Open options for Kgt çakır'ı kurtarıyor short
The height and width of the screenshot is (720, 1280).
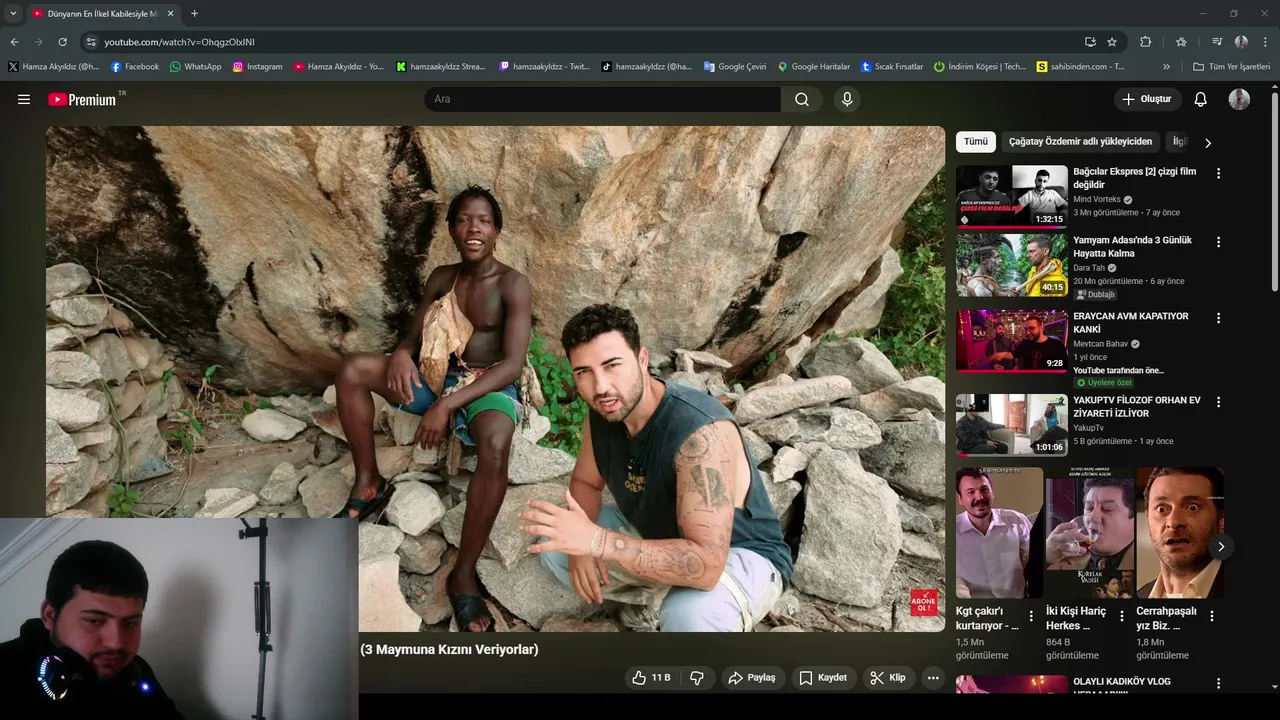(1031, 616)
